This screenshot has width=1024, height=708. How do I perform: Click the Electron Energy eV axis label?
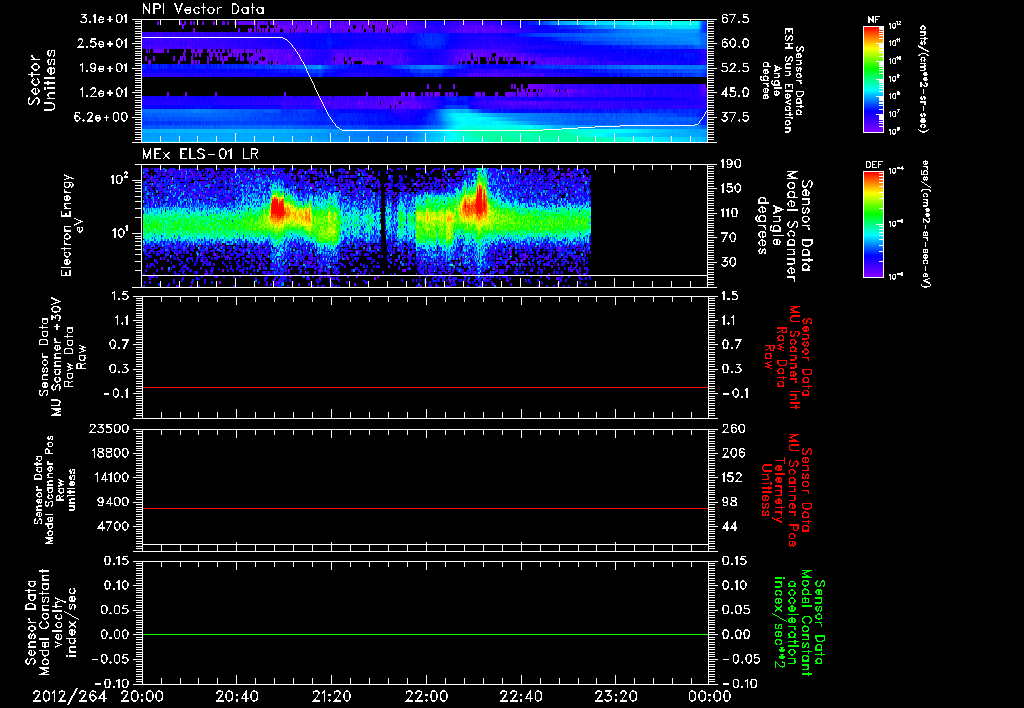click(x=73, y=225)
